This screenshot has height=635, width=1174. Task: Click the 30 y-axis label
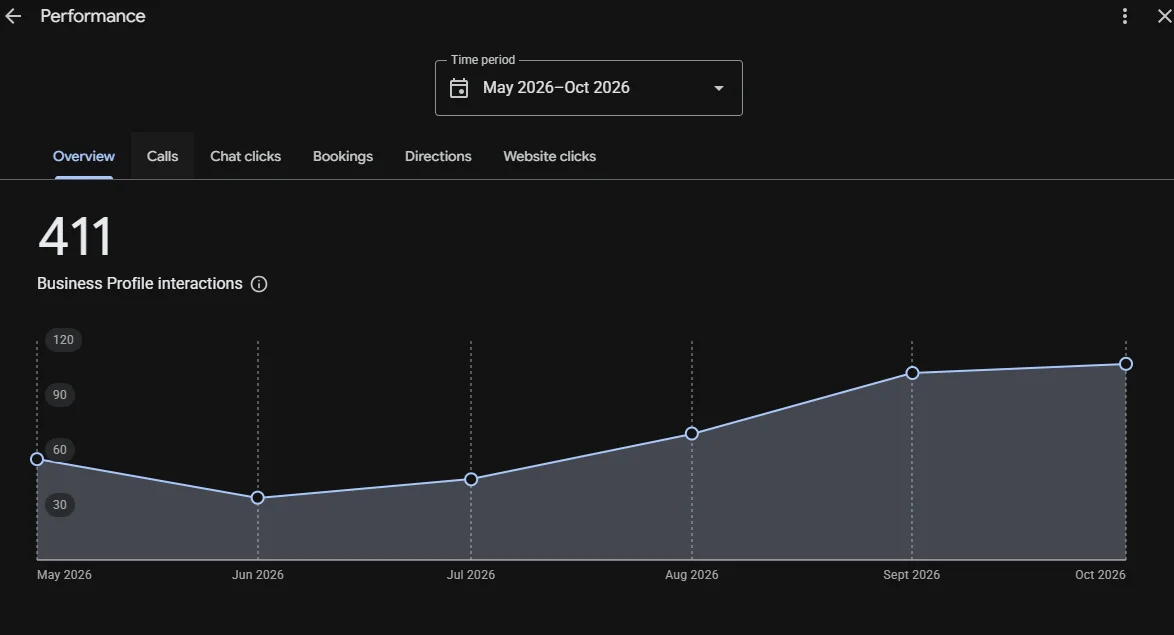[60, 505]
